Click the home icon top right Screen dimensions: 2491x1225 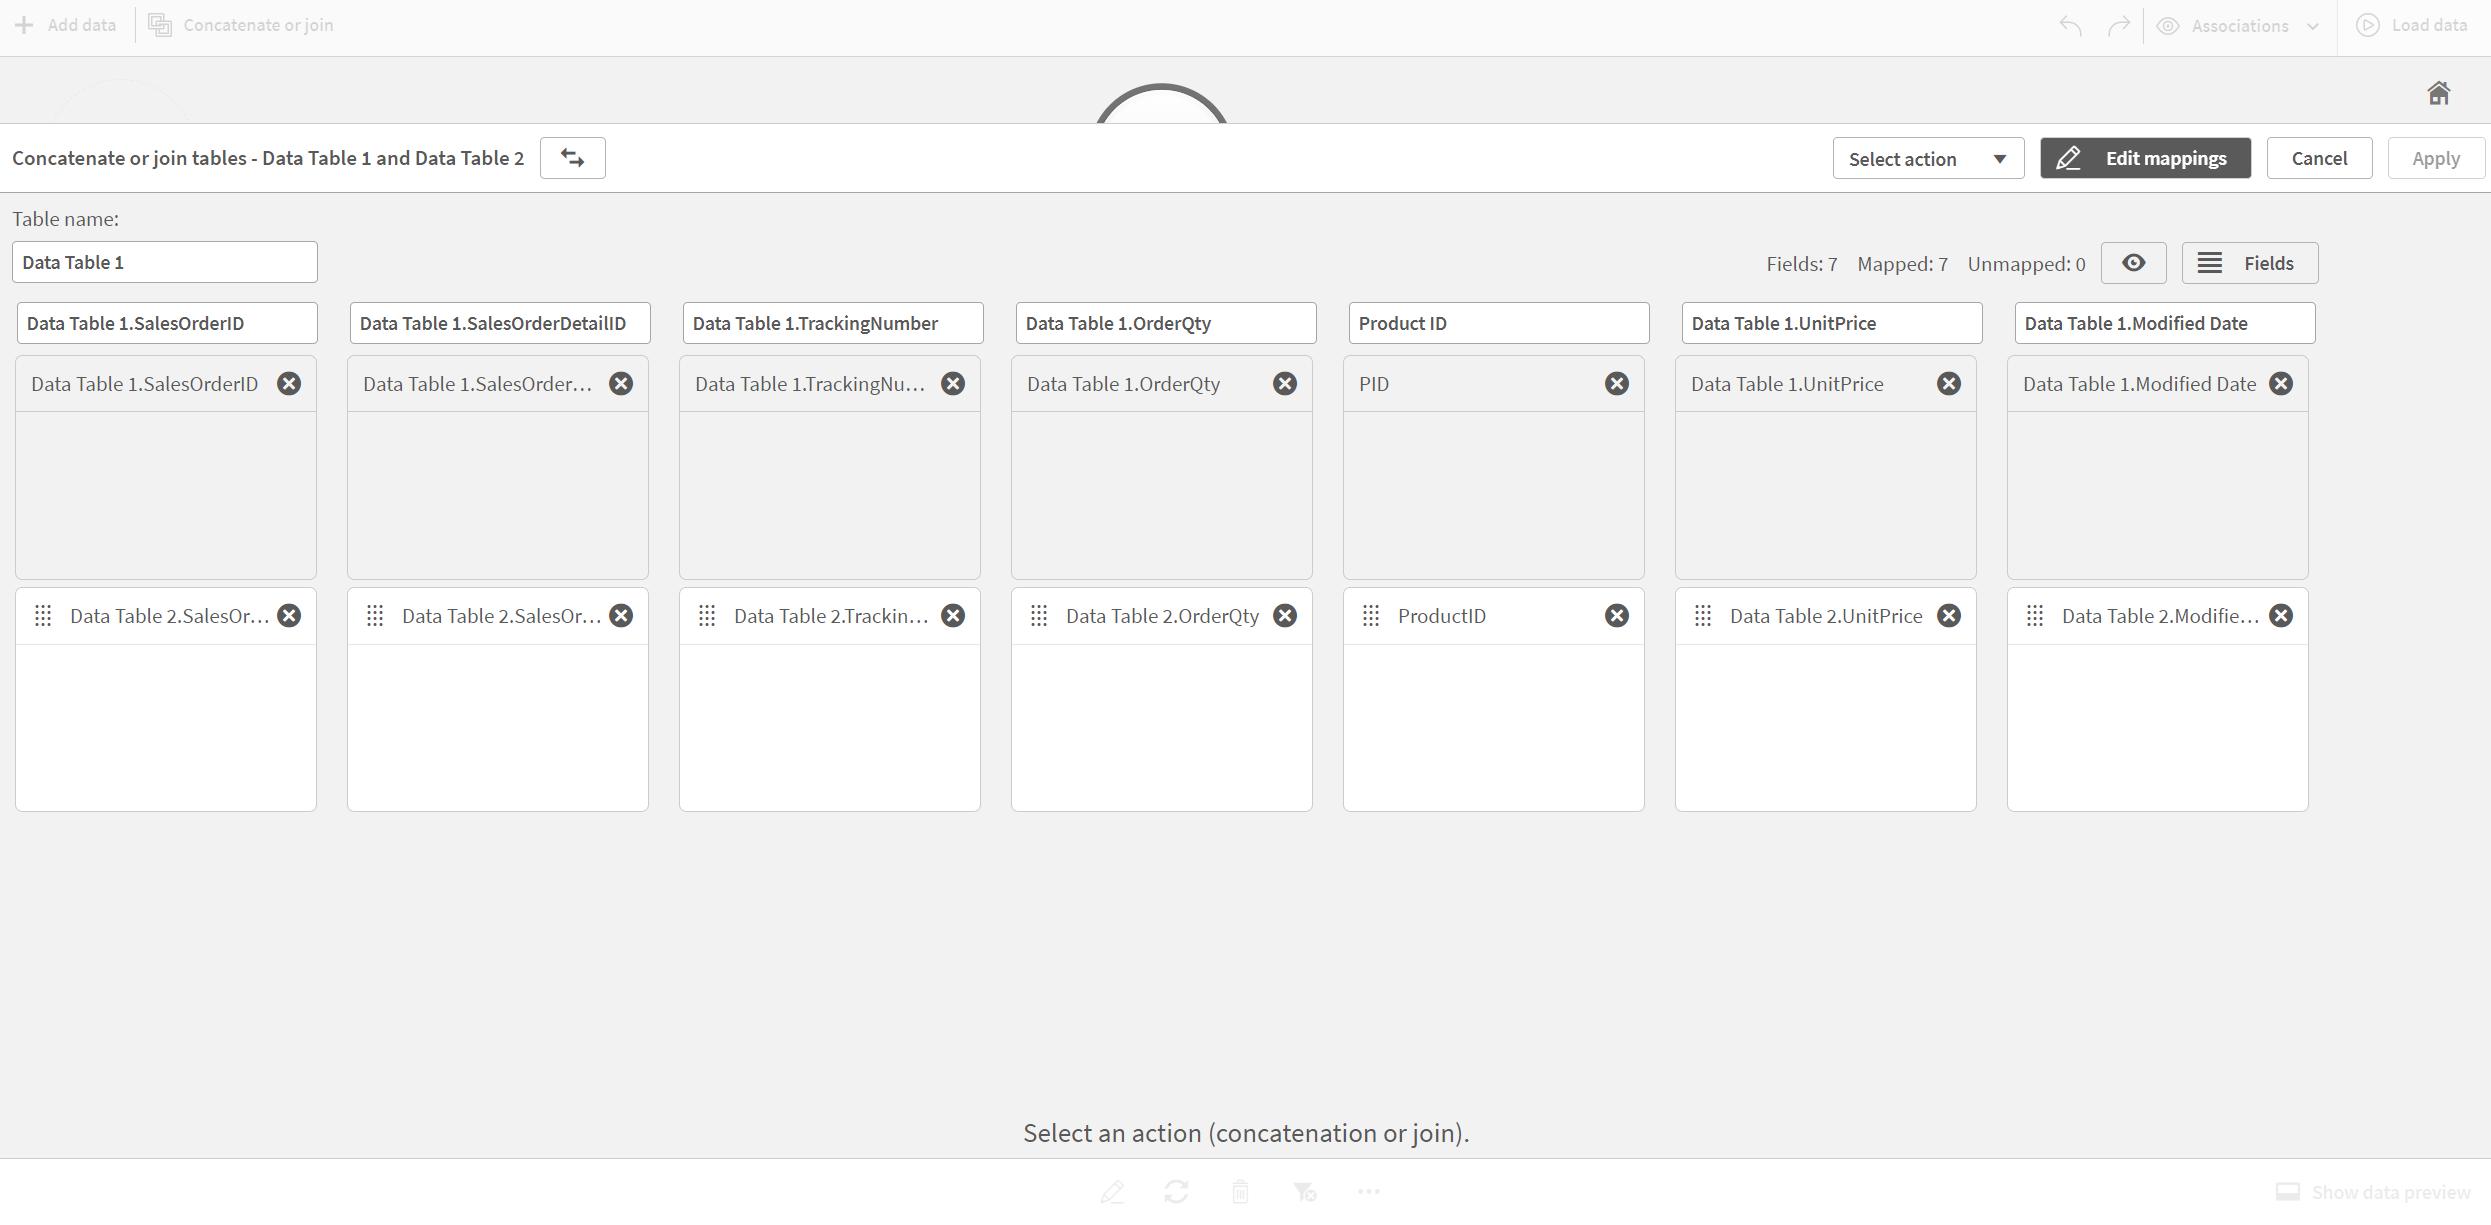(2439, 92)
